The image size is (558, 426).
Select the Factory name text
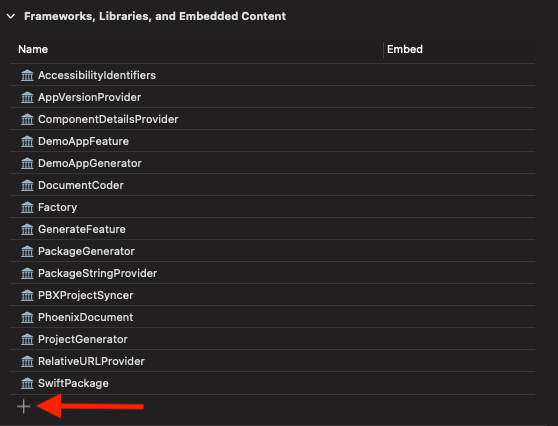click(57, 207)
